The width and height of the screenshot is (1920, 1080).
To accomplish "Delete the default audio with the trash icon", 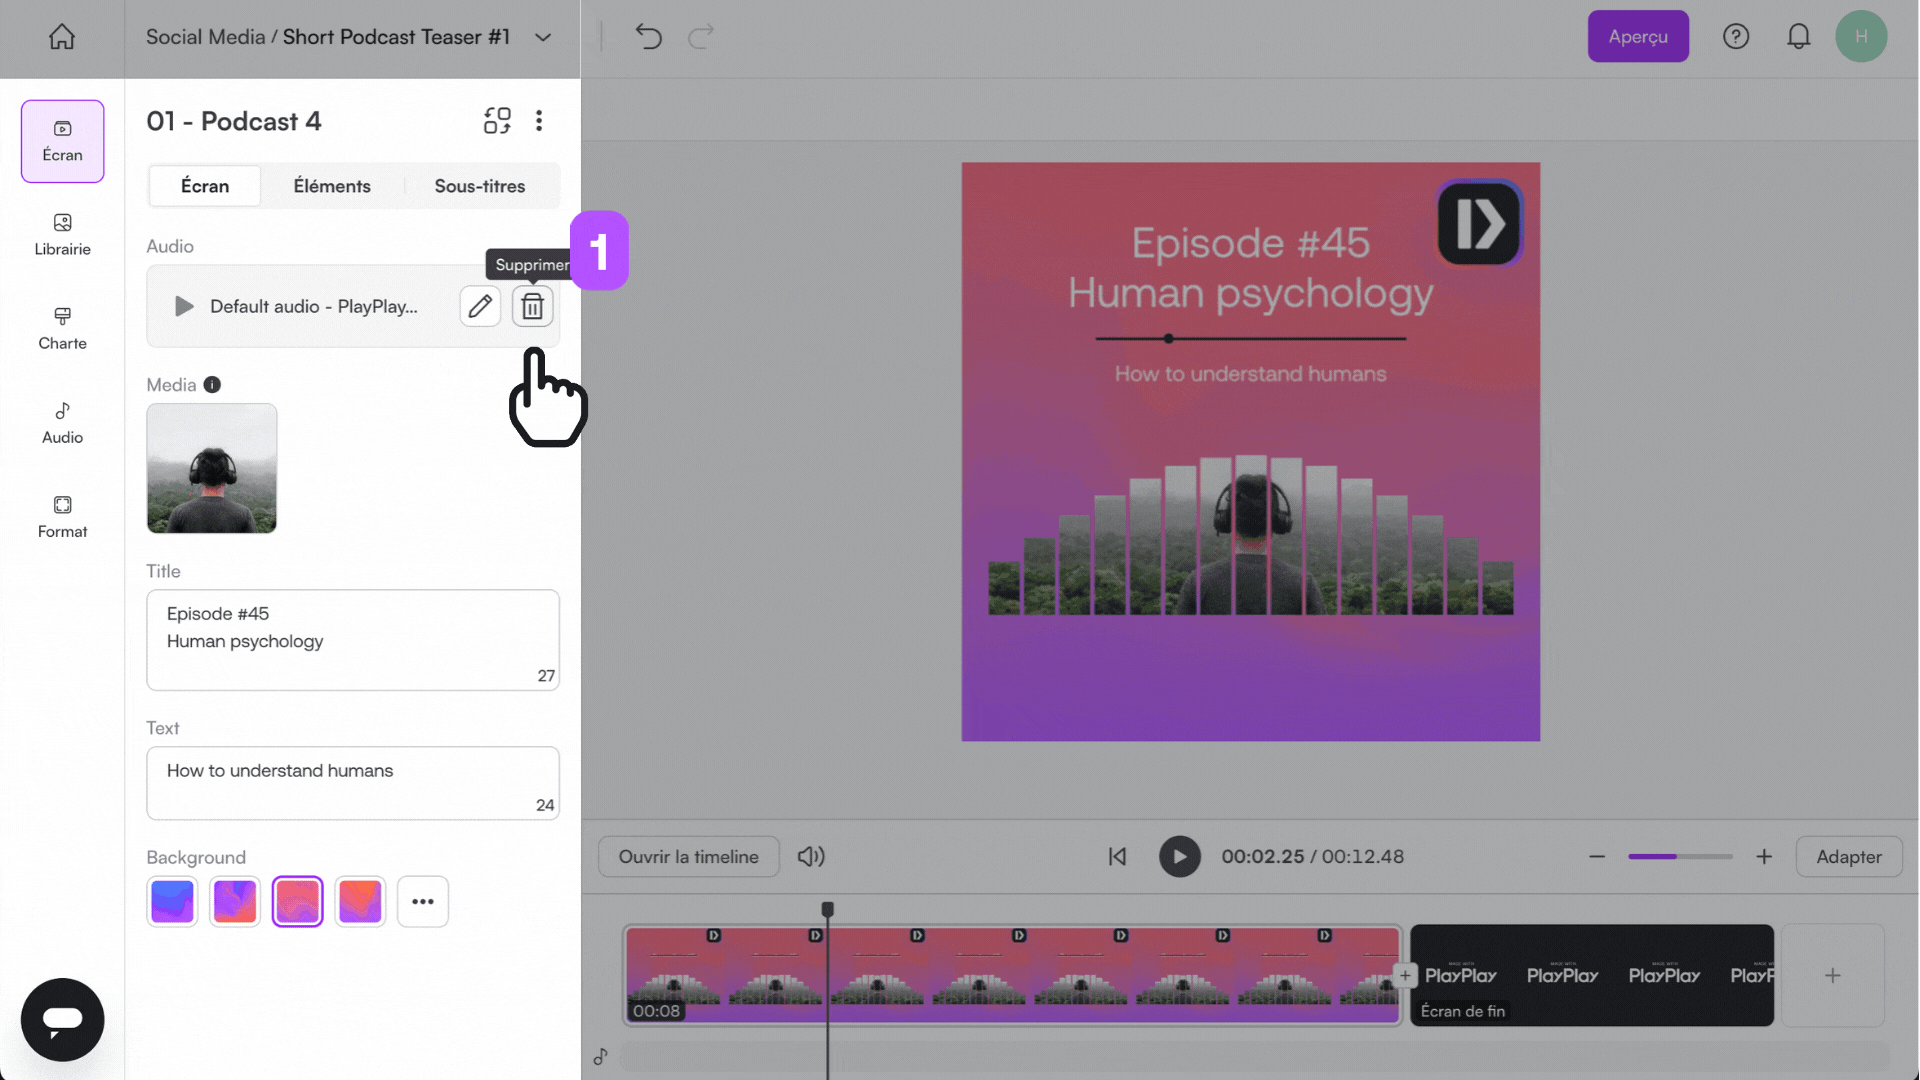I will [532, 306].
